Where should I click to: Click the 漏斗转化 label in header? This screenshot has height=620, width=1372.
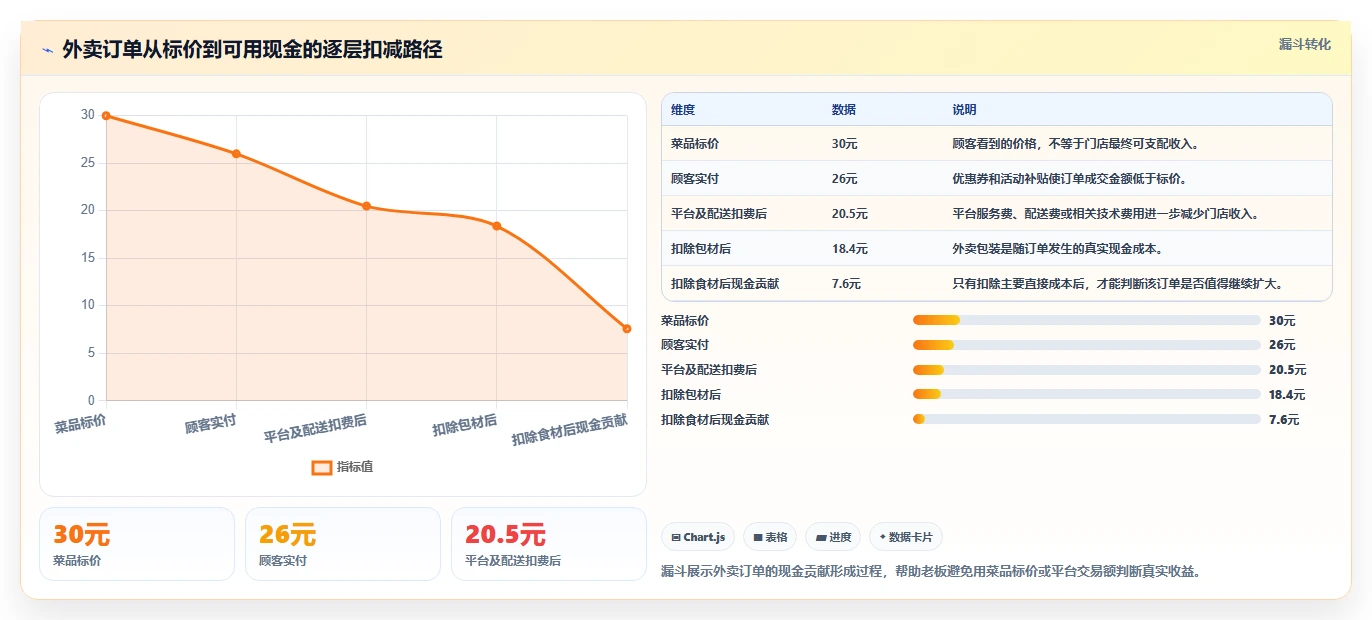coord(1305,45)
